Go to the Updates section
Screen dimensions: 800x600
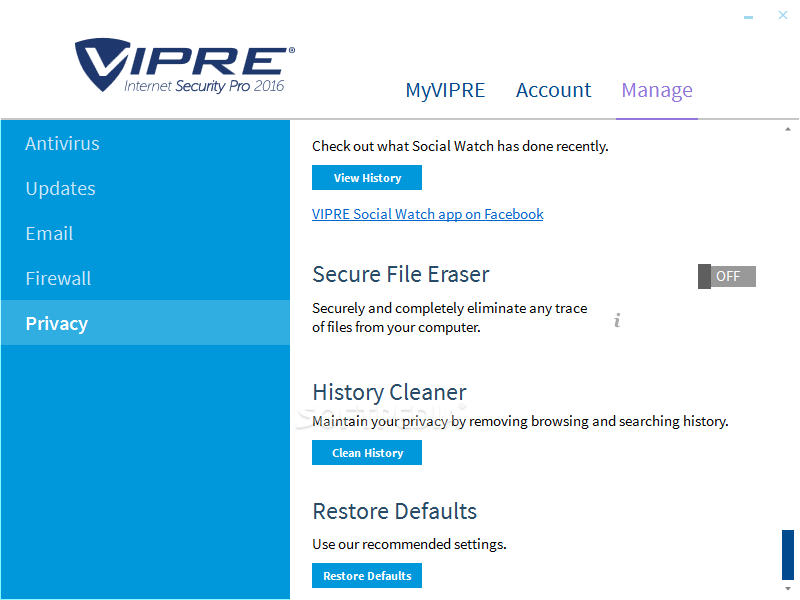pyautogui.click(x=145, y=188)
